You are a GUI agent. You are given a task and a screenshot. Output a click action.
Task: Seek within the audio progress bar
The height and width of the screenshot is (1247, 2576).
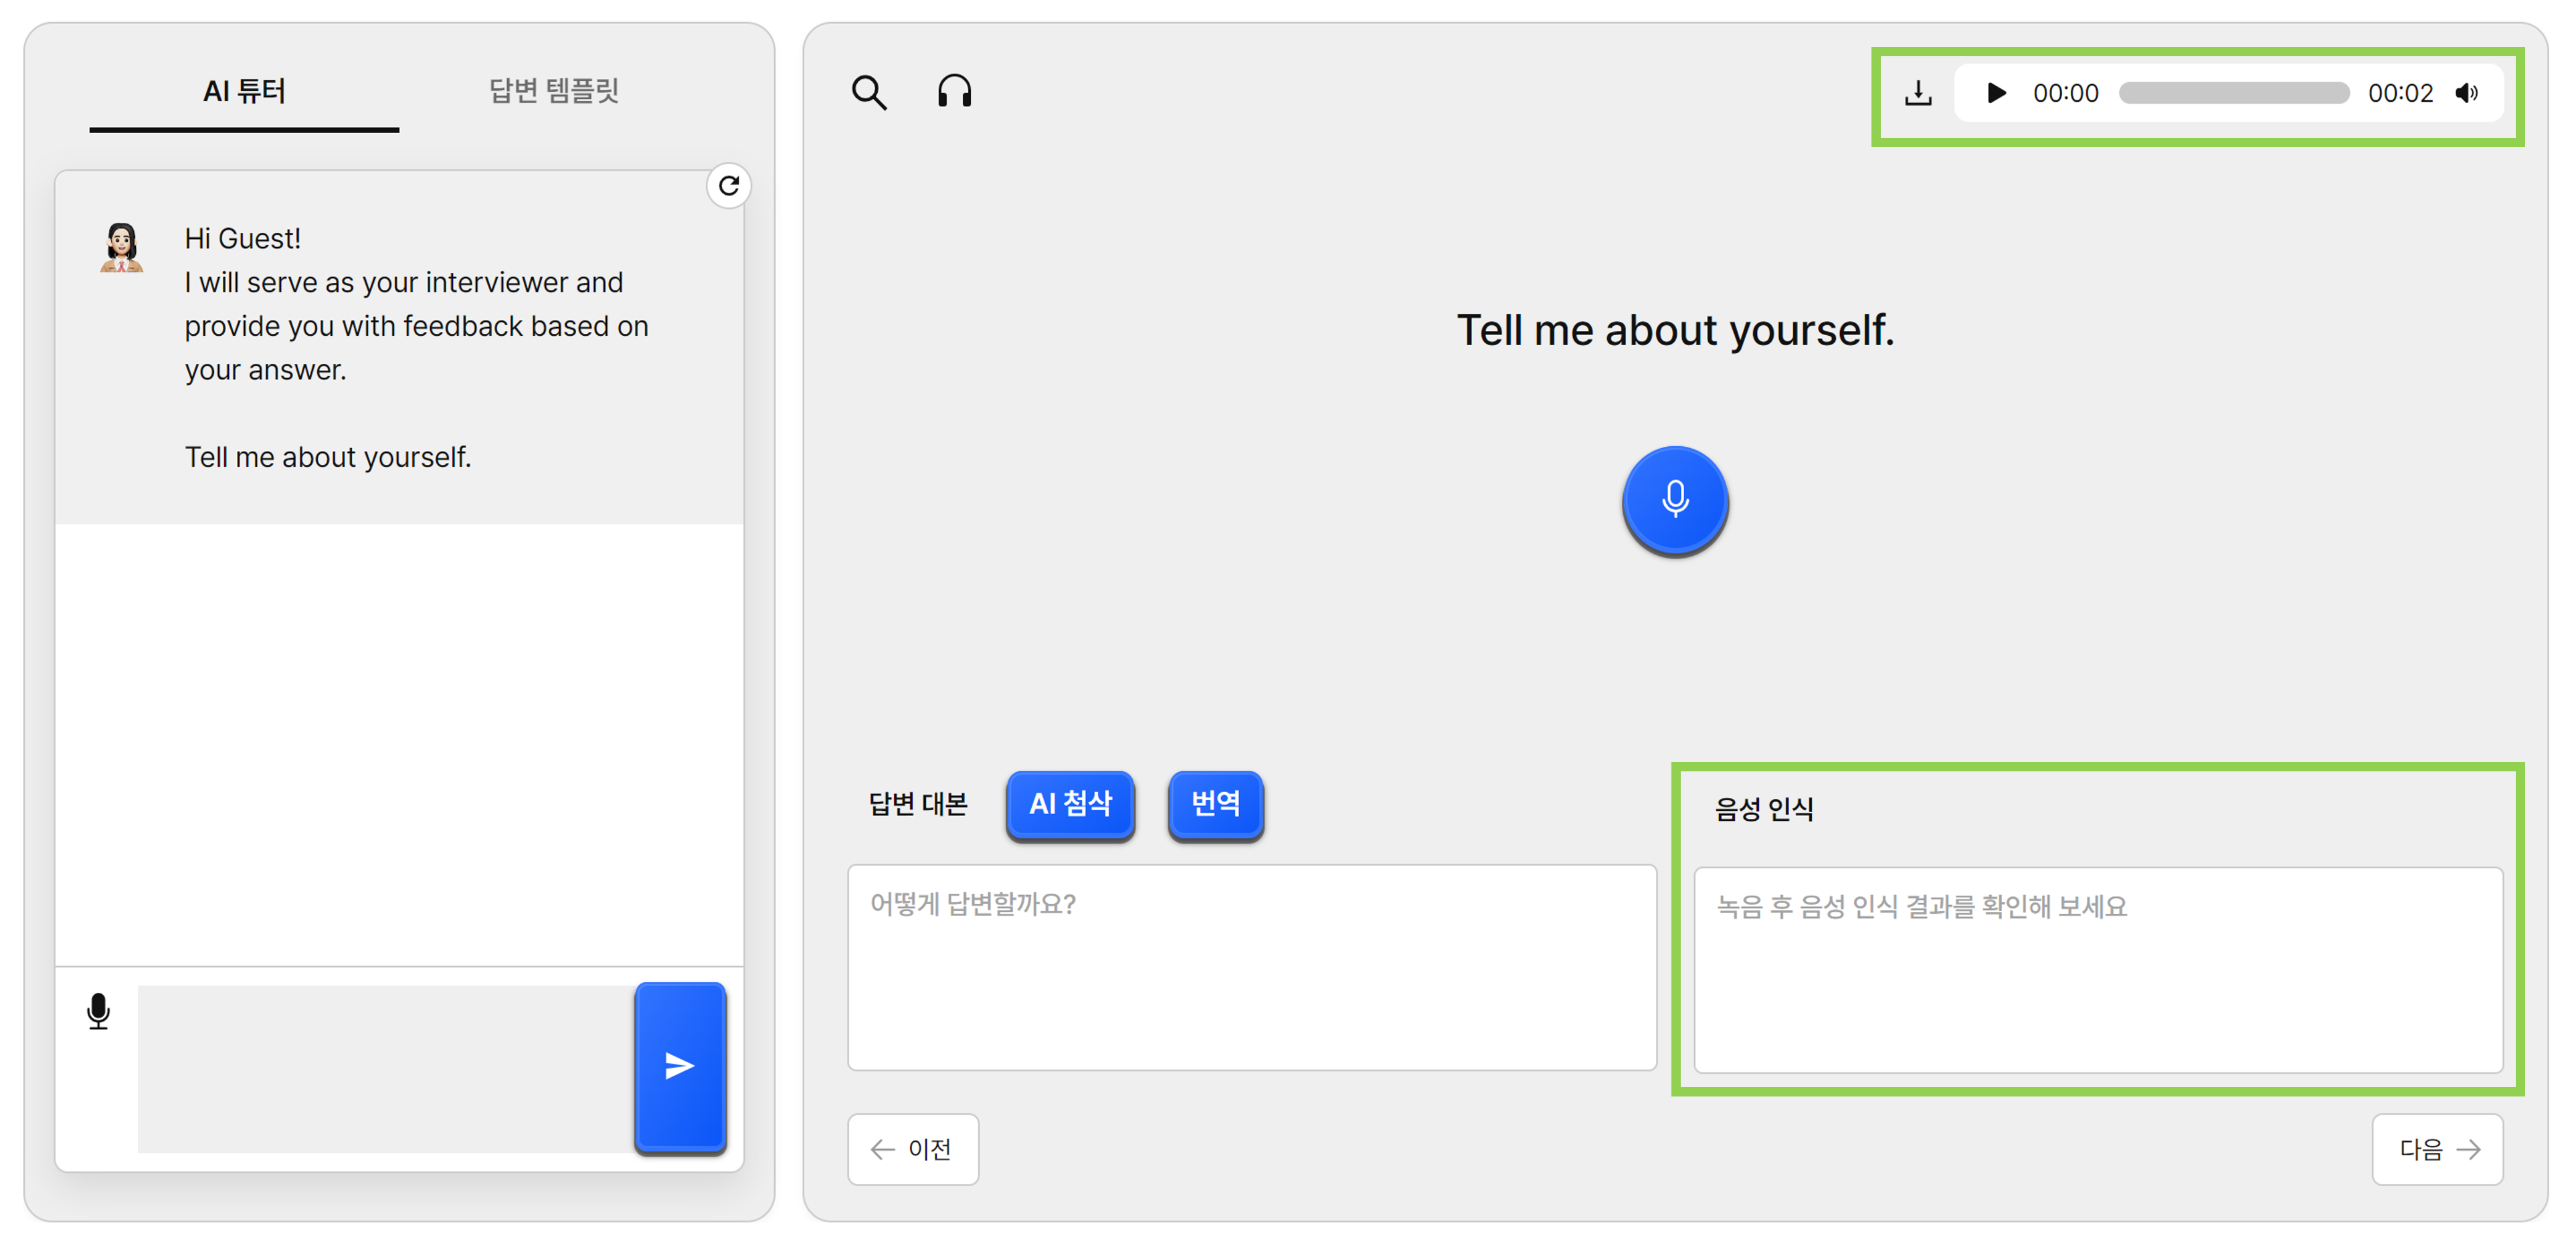click(2233, 93)
